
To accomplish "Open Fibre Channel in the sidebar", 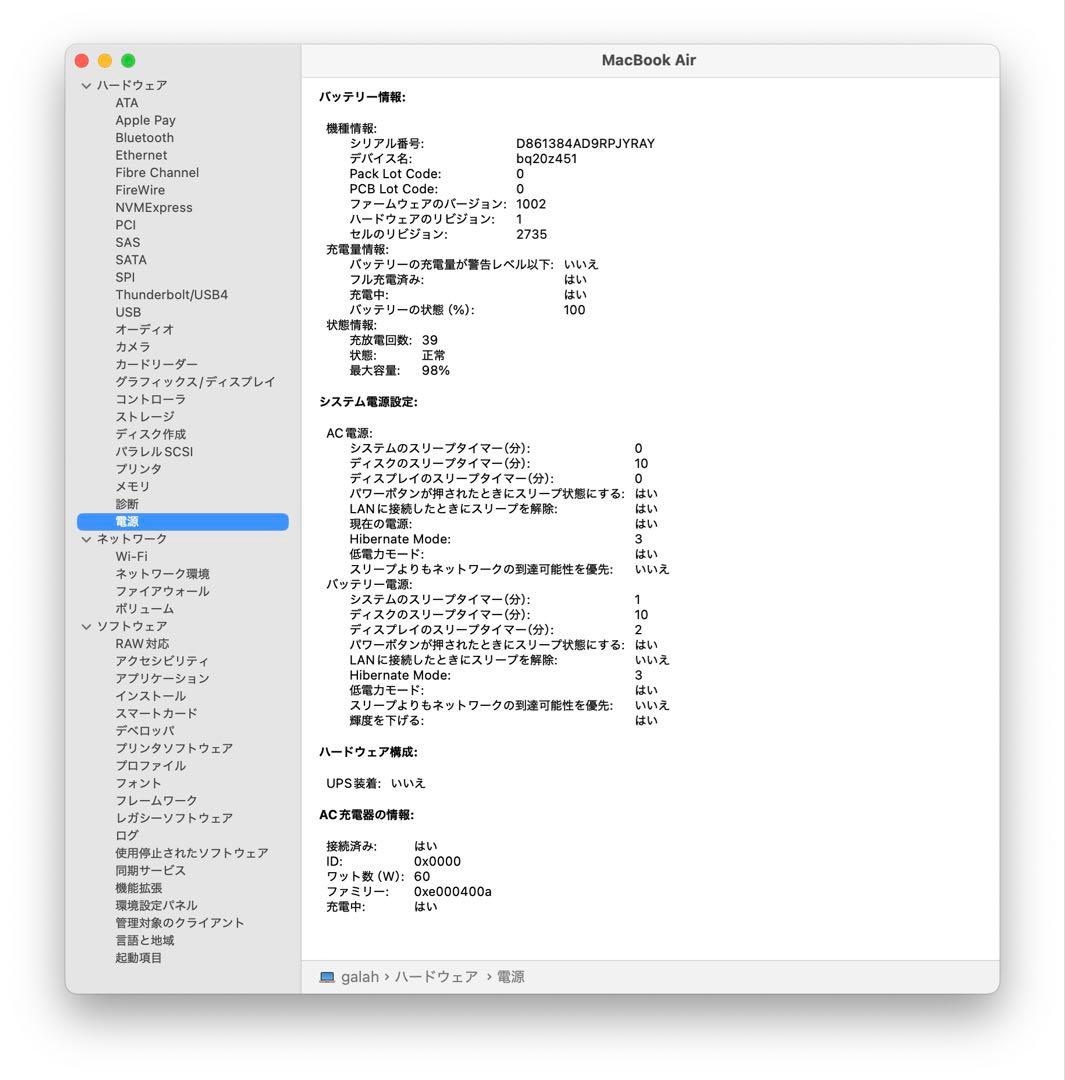I will click(157, 172).
